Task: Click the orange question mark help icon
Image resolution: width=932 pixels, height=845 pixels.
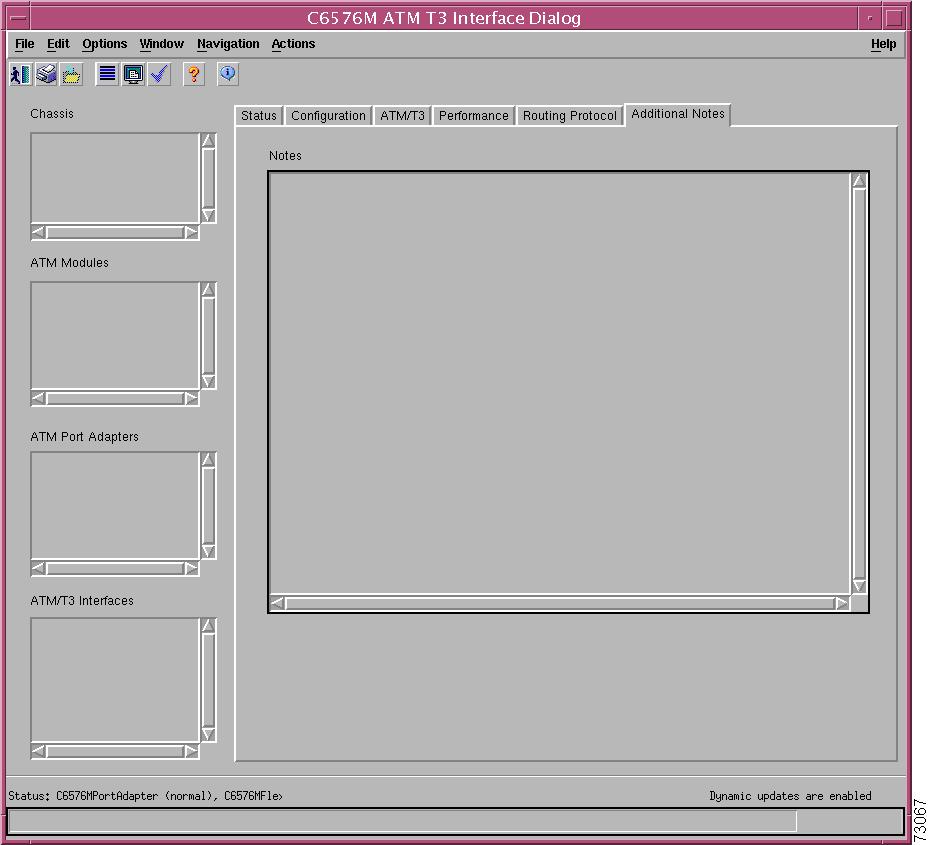Action: 194,74
